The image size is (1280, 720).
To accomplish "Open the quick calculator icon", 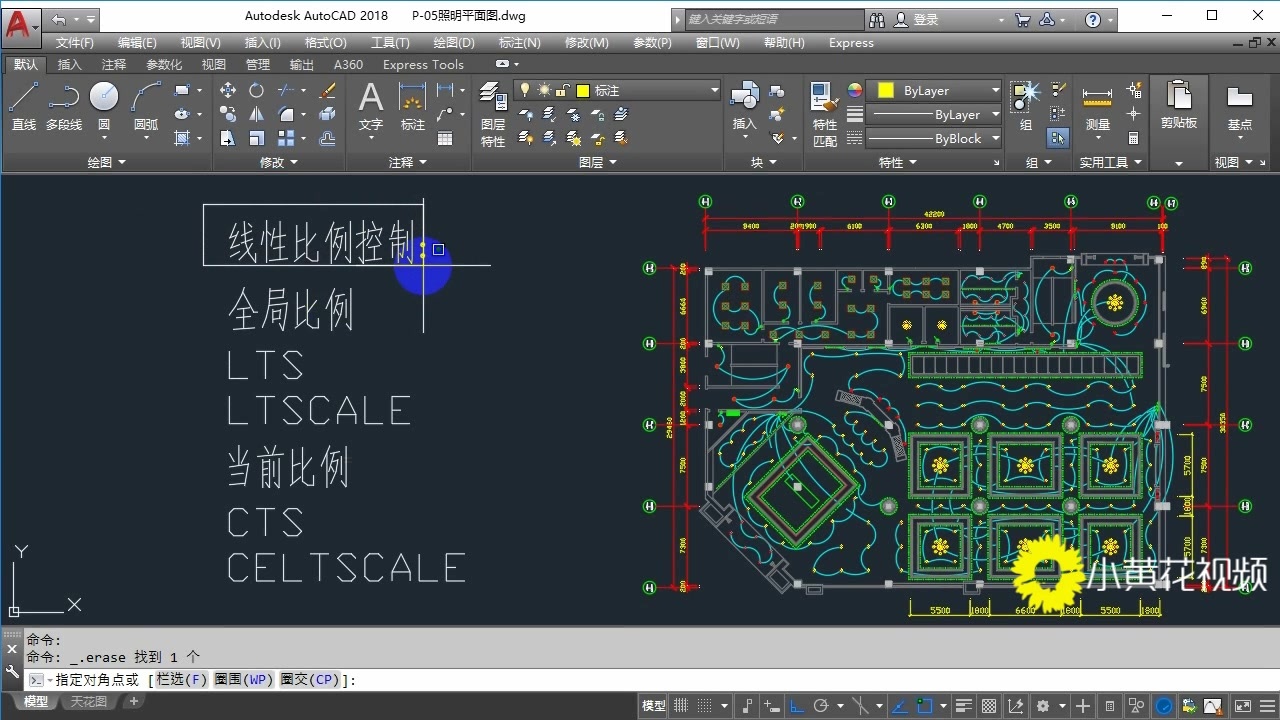I will pos(1134,138).
